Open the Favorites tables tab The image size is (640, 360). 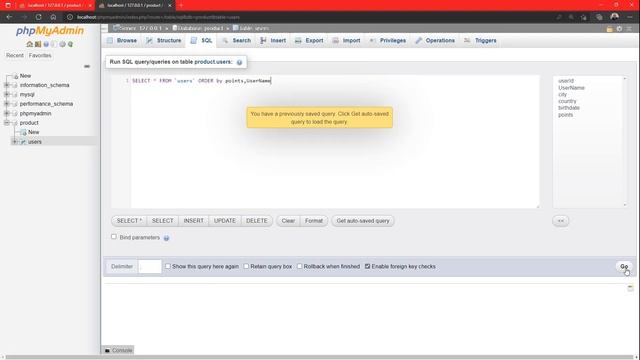click(x=40, y=56)
